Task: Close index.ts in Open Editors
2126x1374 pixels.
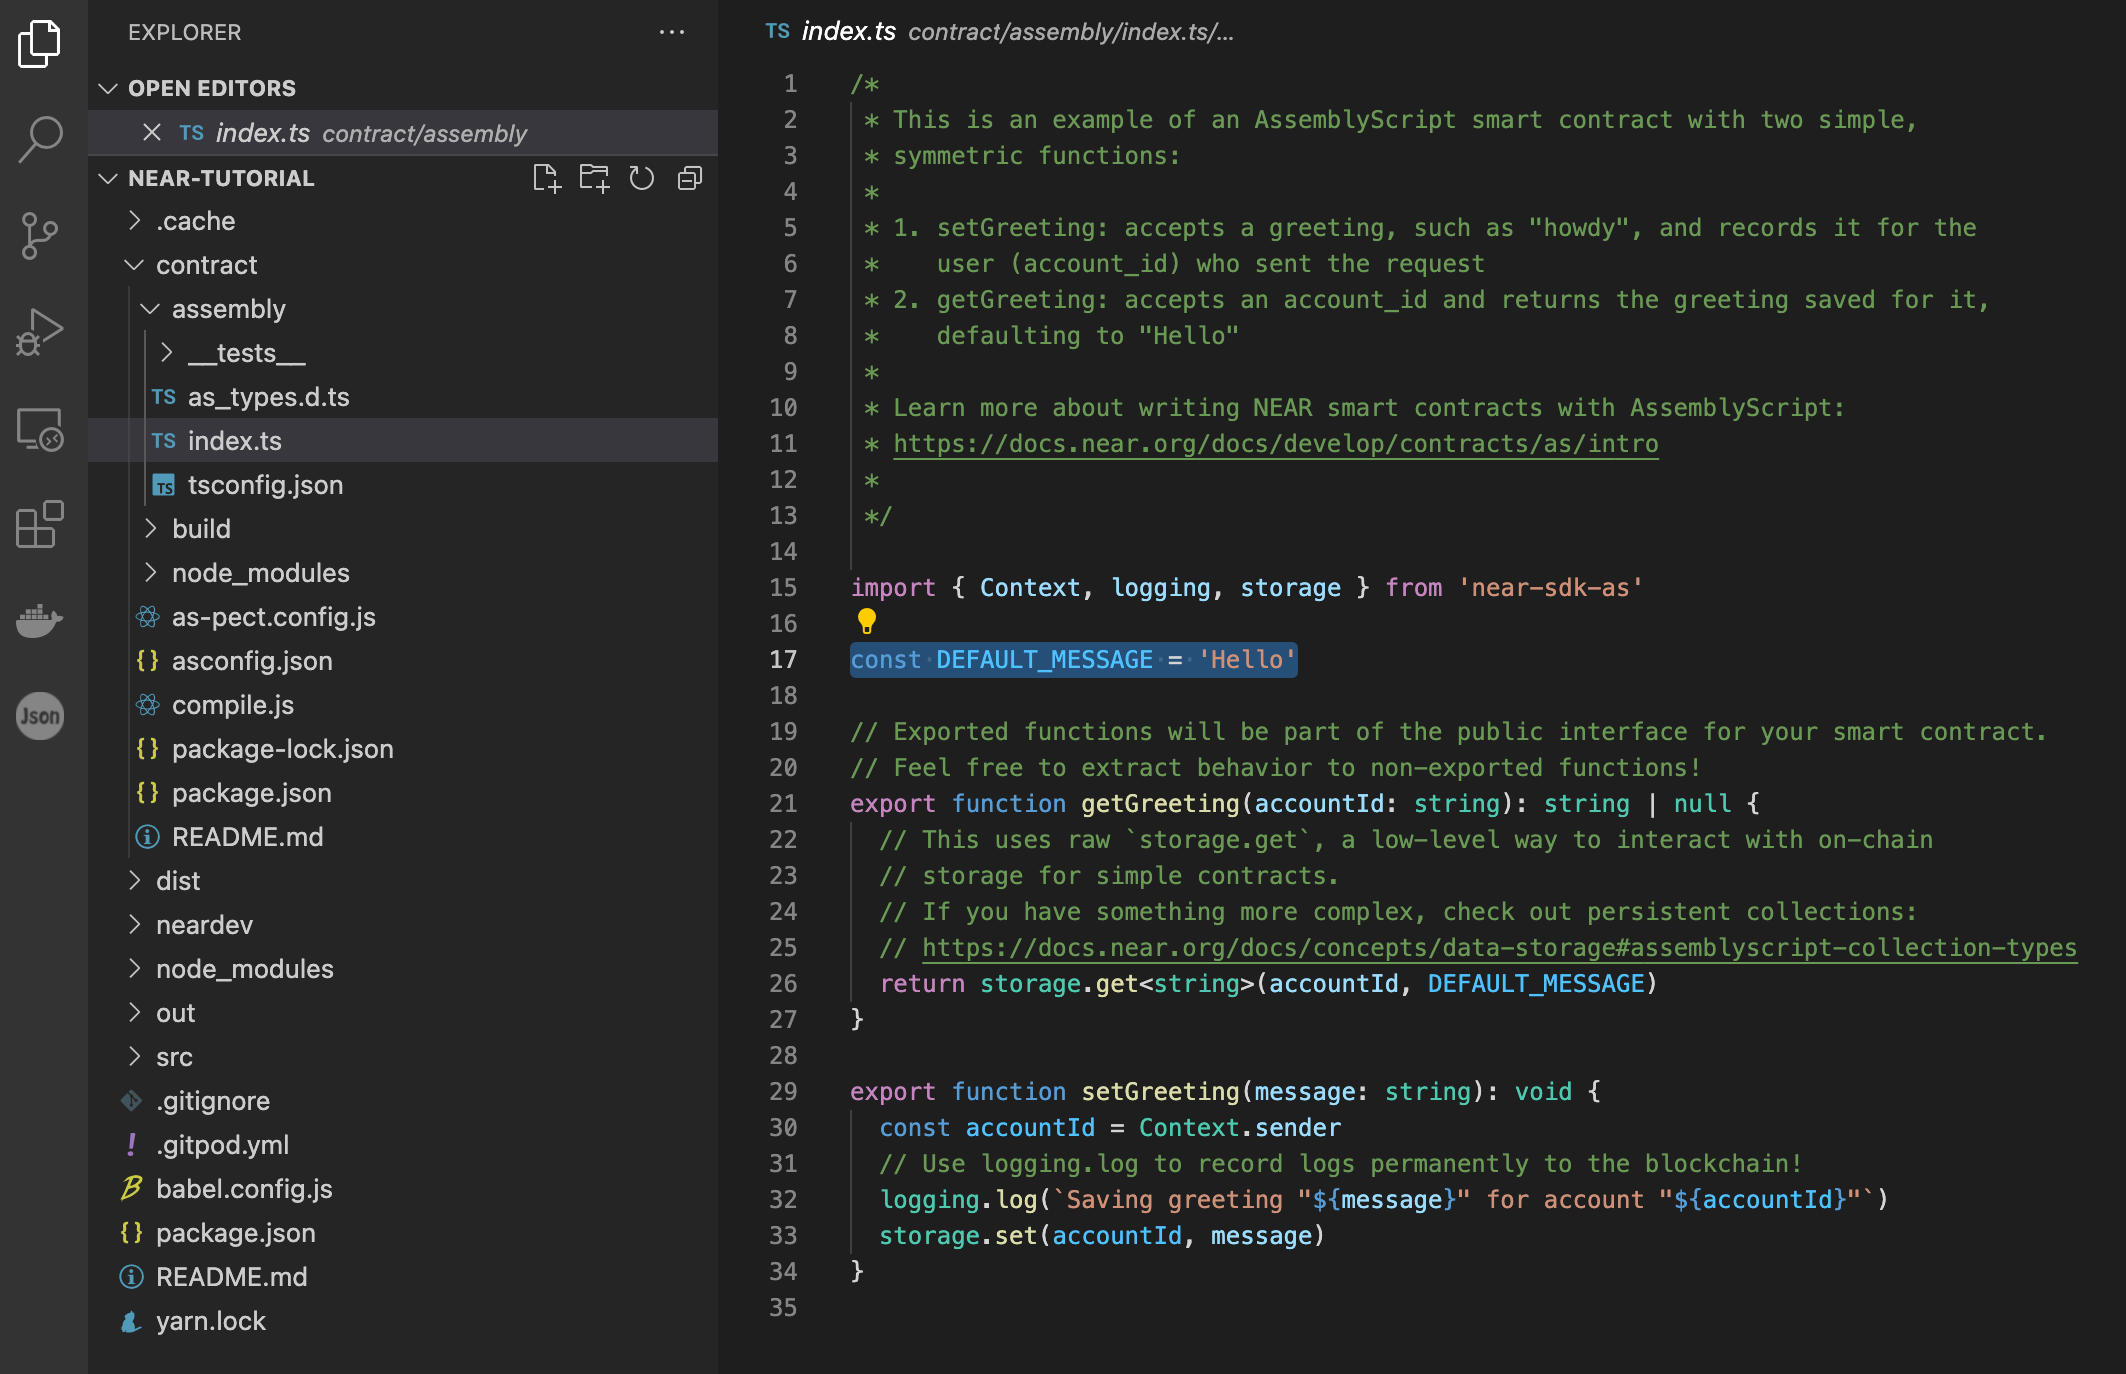Action: coord(152,133)
